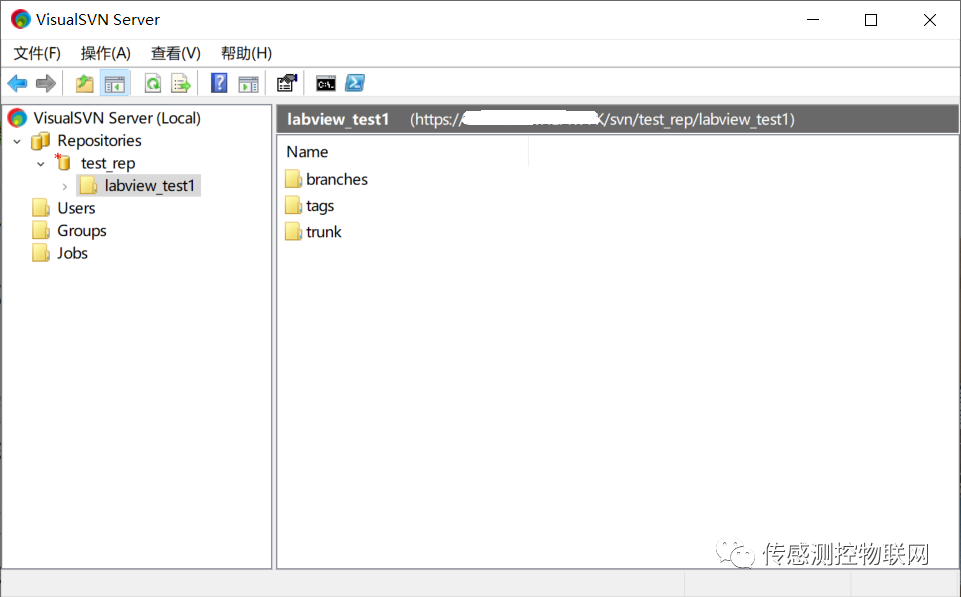Click the Repositories database icon
The width and height of the screenshot is (961, 597).
tap(40, 141)
